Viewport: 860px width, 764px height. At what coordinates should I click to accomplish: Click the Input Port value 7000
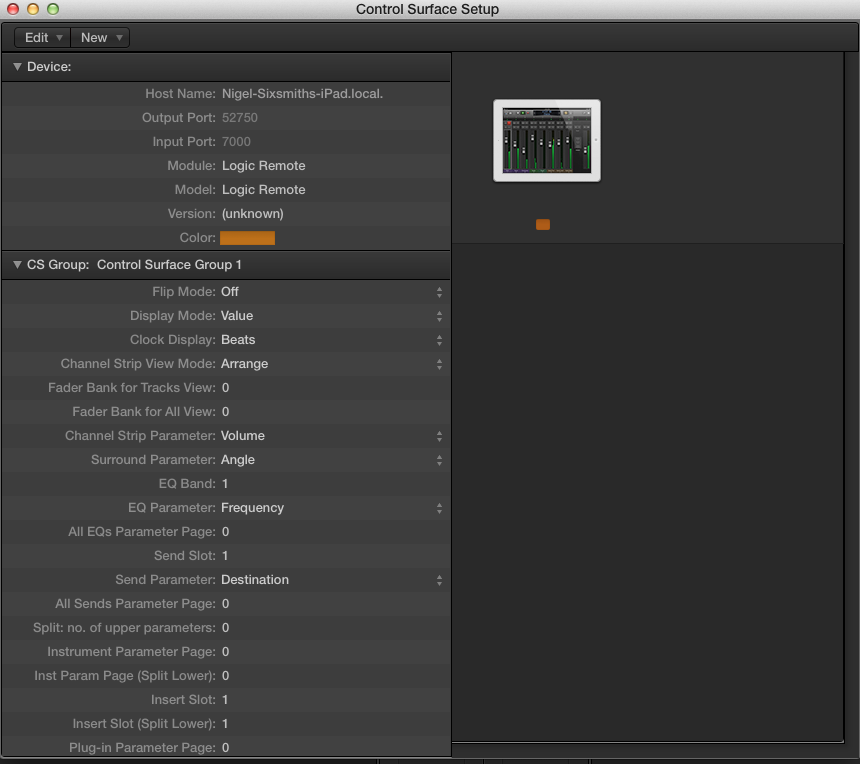(x=236, y=142)
